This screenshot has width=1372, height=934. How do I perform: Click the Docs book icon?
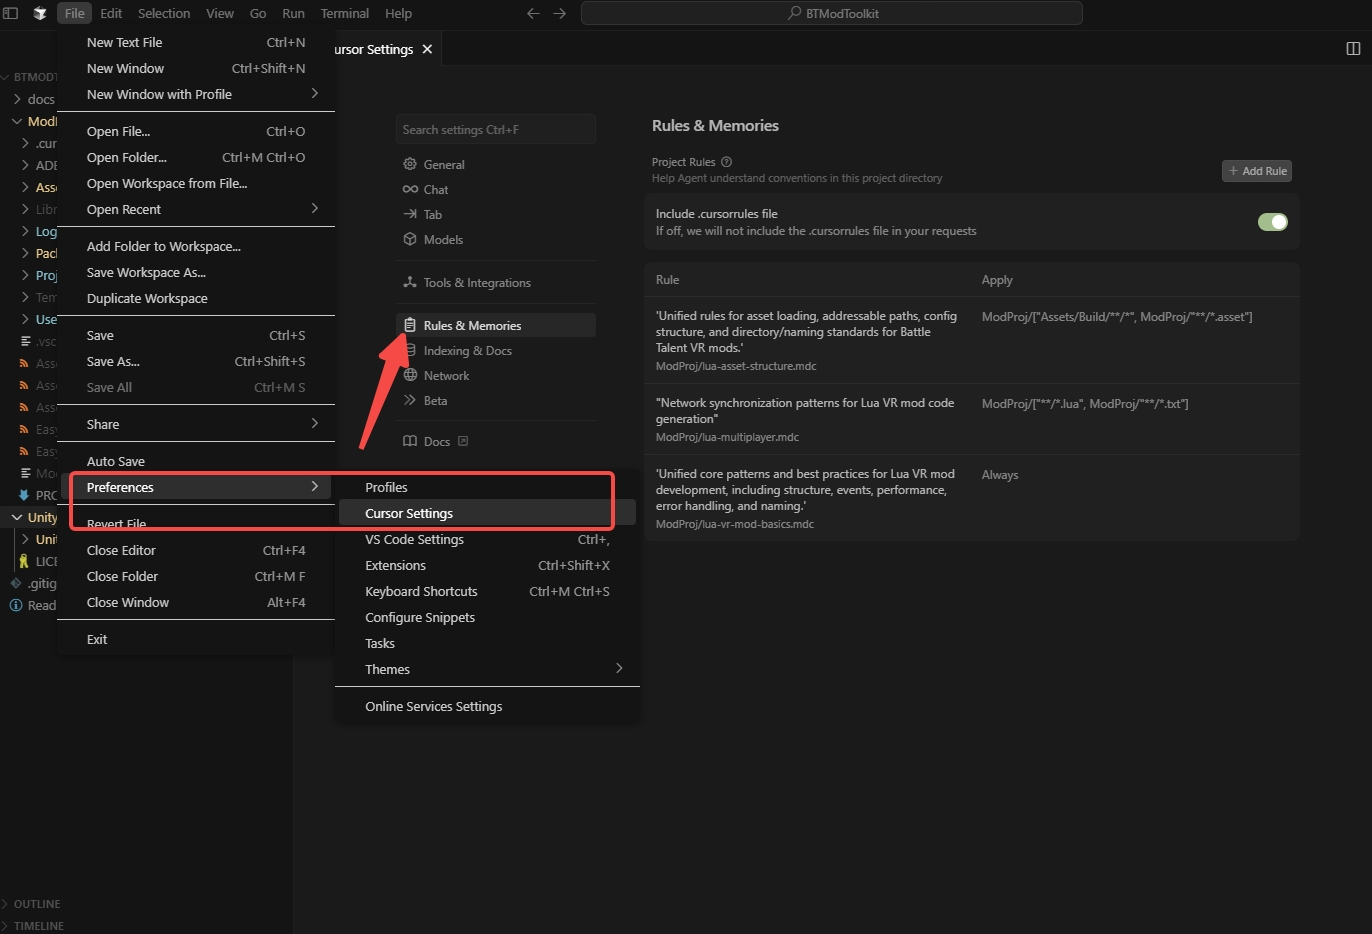pos(410,441)
